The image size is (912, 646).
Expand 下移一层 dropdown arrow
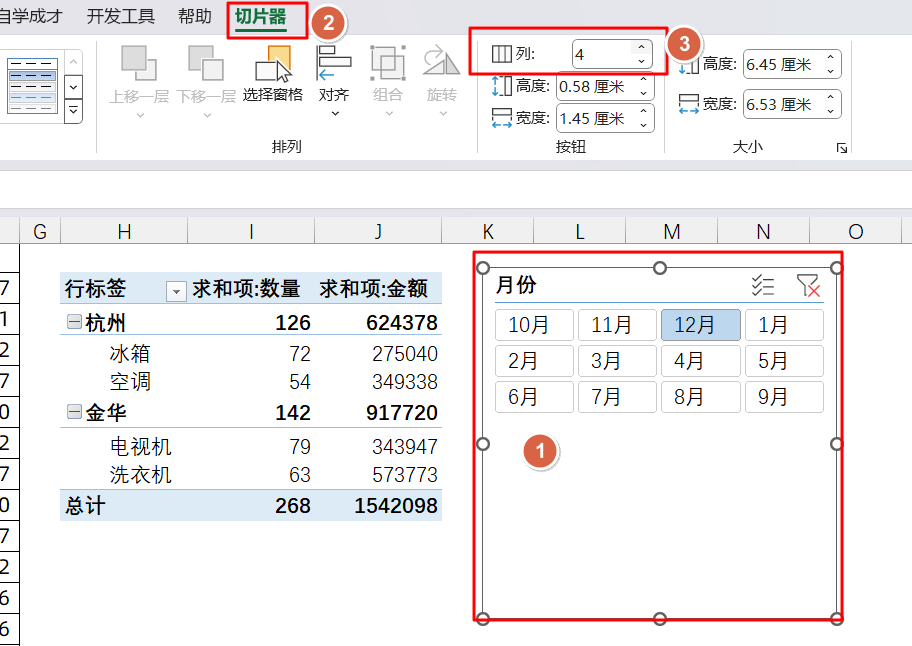pyautogui.click(x=207, y=115)
